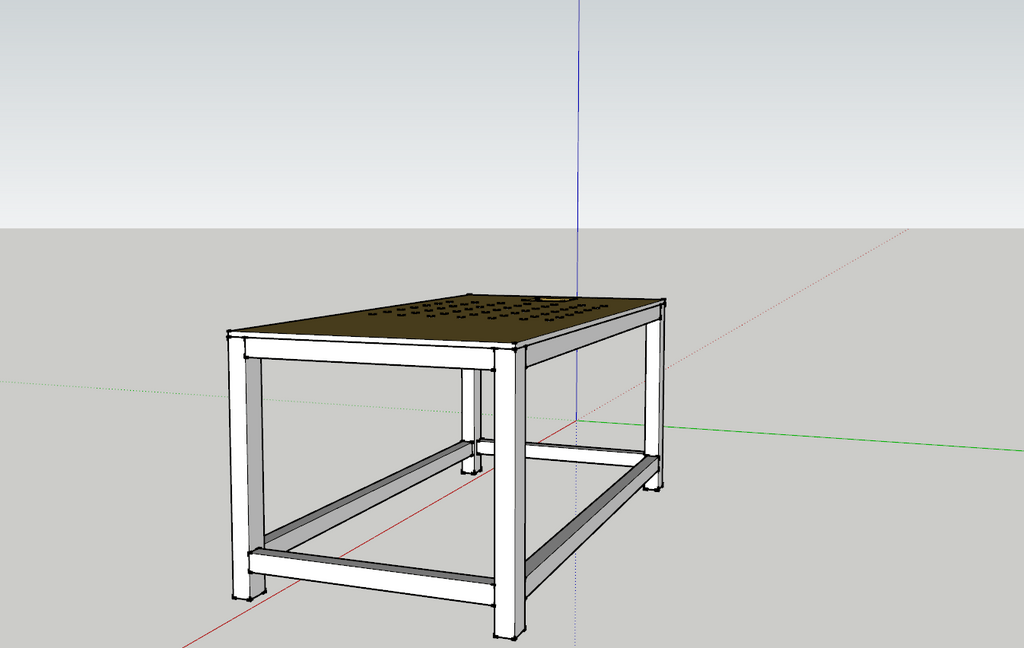Image resolution: width=1024 pixels, height=648 pixels.
Task: Select the right side lower stretcher rail
Action: coord(591,526)
